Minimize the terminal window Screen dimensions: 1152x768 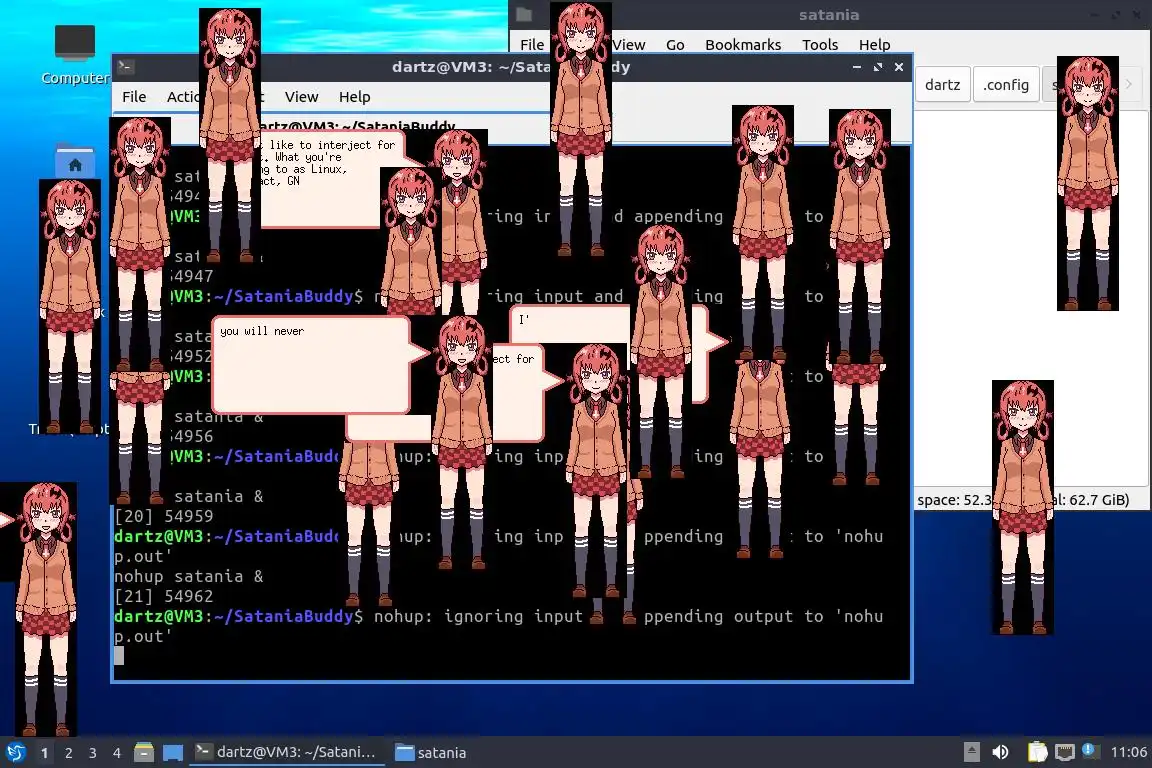[857, 67]
